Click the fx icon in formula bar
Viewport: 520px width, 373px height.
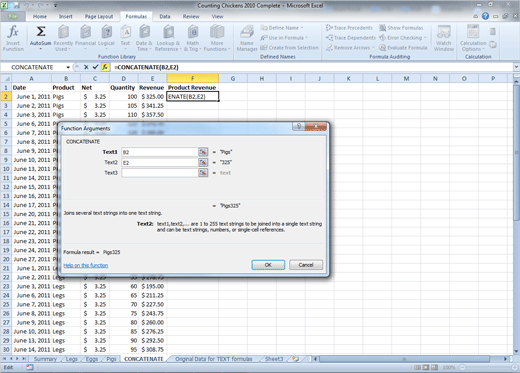105,67
